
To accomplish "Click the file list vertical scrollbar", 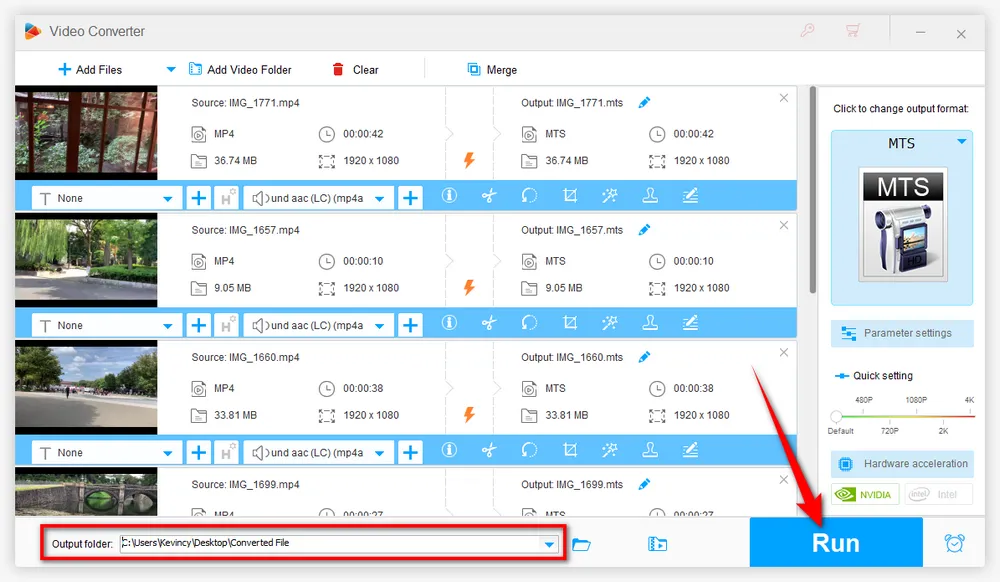I will coord(812,190).
